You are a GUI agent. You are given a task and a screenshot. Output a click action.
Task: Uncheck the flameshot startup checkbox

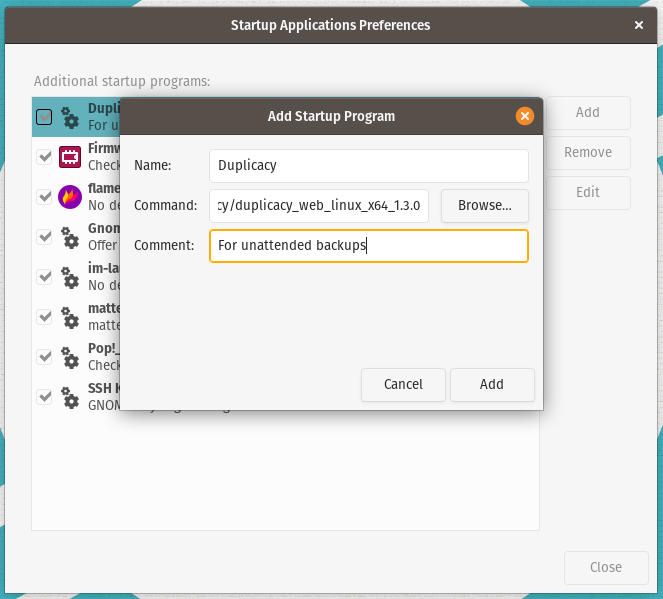tap(44, 197)
